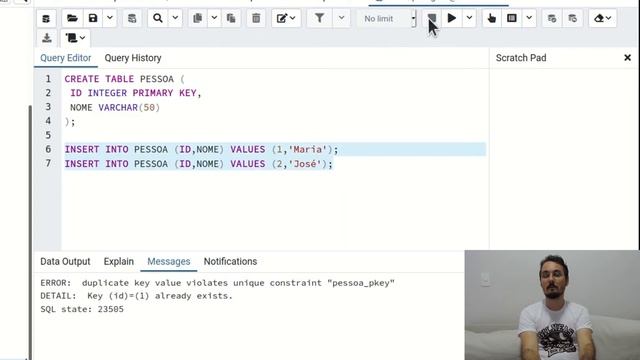Click the INSERT line with 'Maria'
This screenshot has height=360, width=640.
(x=202, y=149)
